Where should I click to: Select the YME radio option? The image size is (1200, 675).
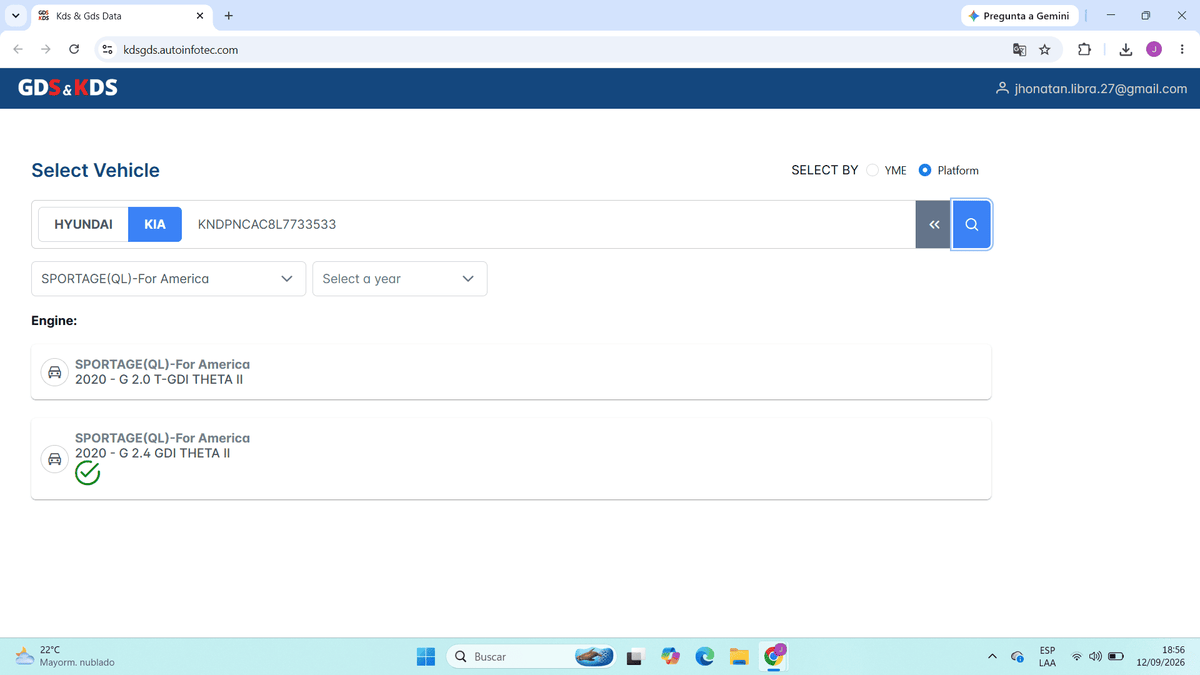click(x=873, y=170)
